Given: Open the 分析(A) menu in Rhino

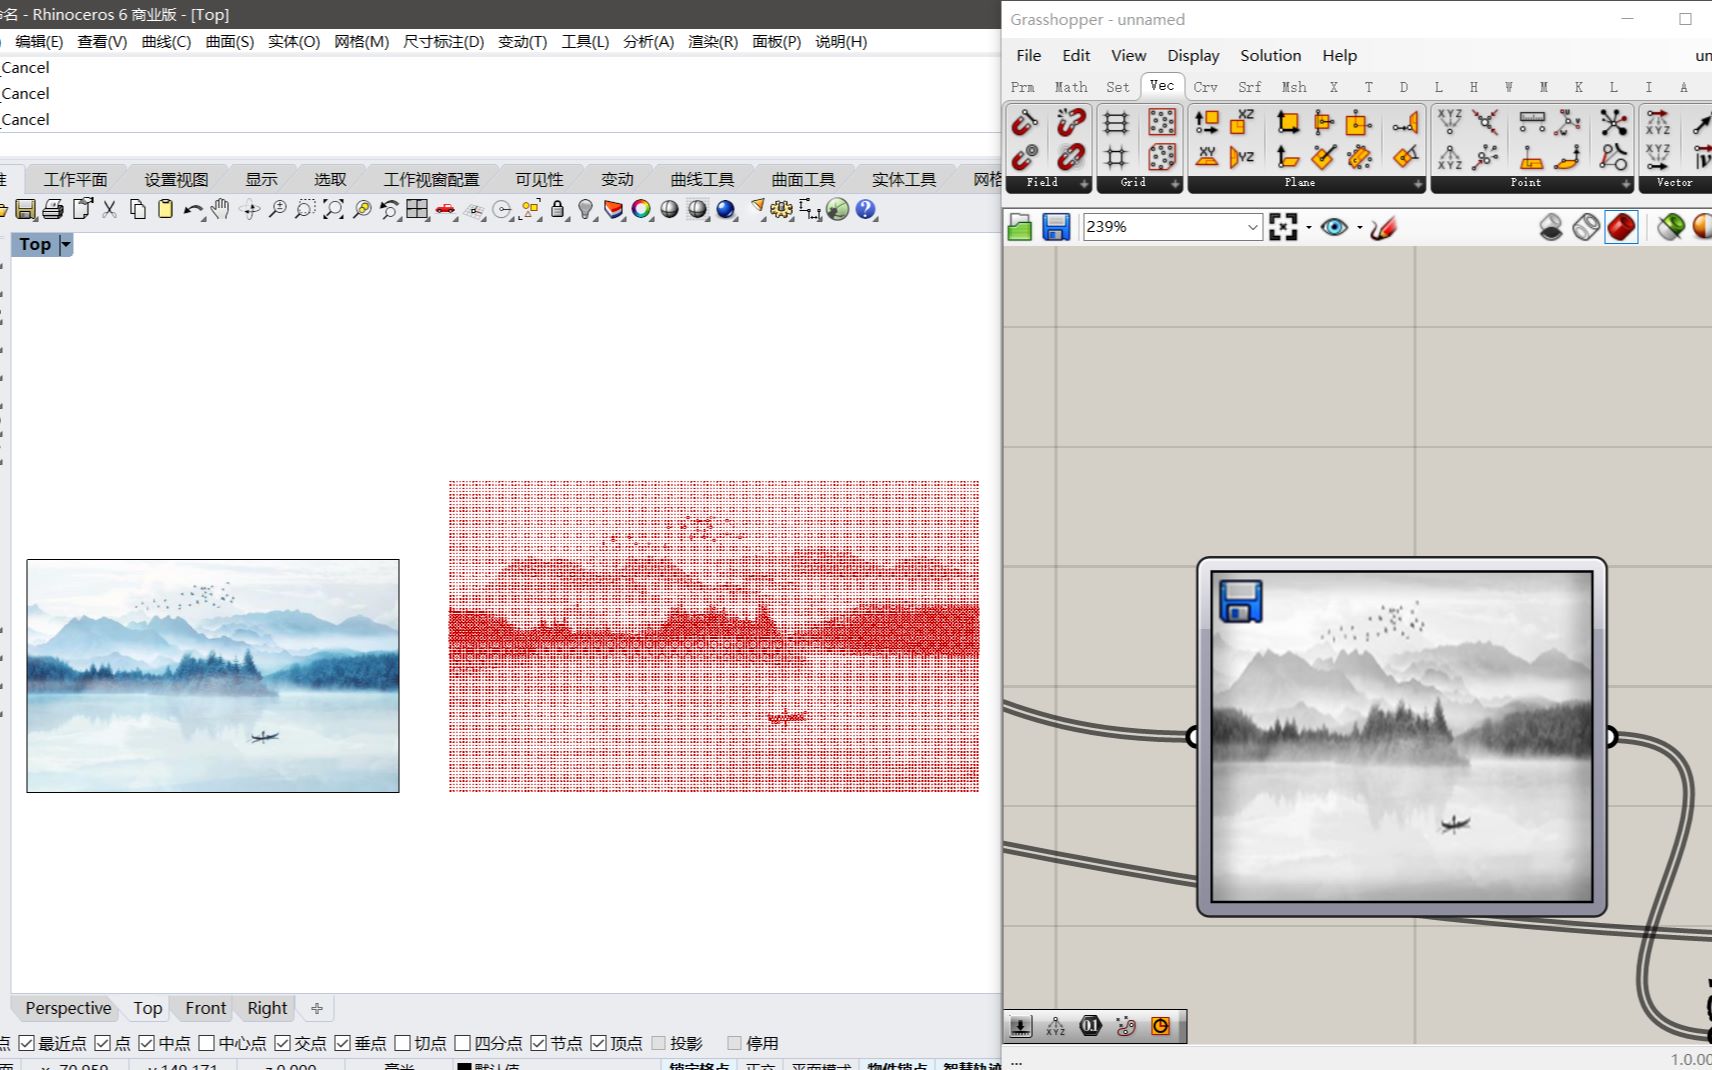Looking at the screenshot, I should coord(648,41).
